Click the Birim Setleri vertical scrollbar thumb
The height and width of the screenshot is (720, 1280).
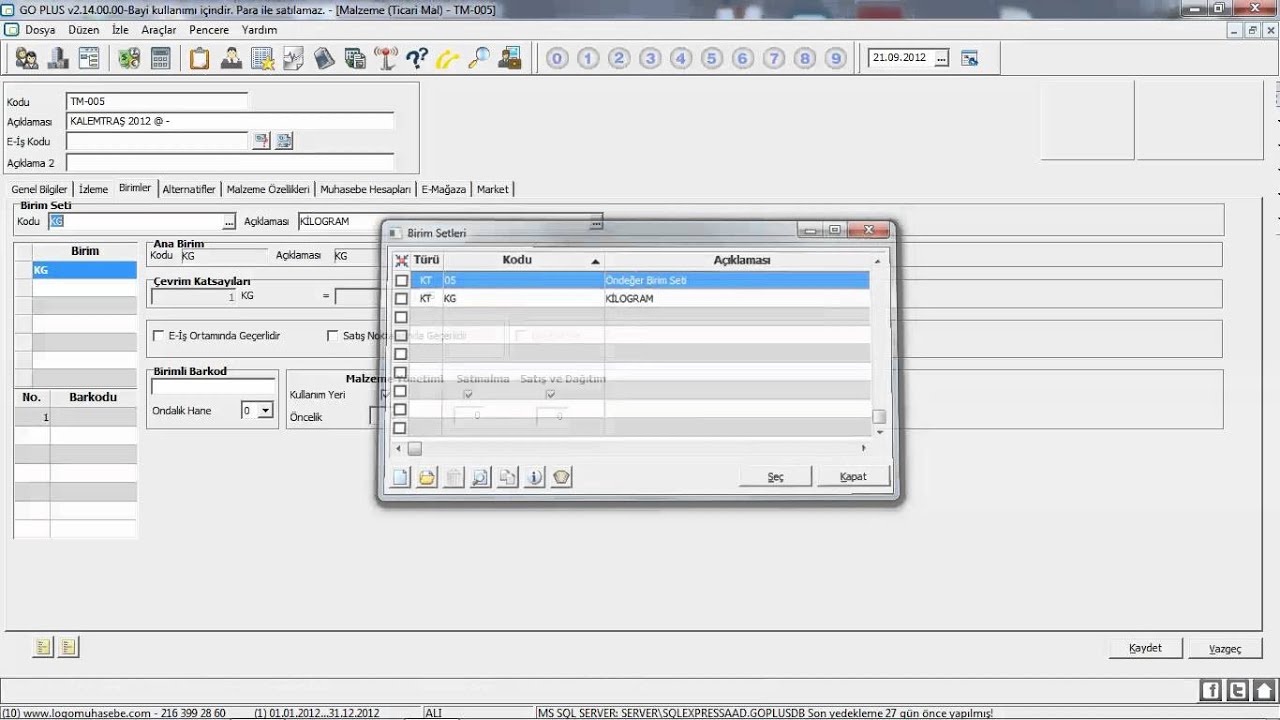879,417
